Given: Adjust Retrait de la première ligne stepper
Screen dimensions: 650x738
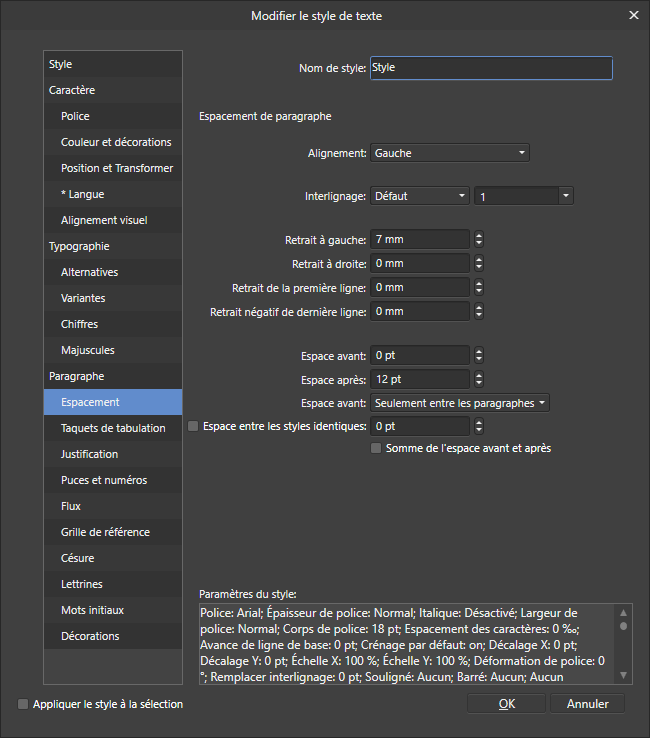Looking at the screenshot, I should pos(479,287).
